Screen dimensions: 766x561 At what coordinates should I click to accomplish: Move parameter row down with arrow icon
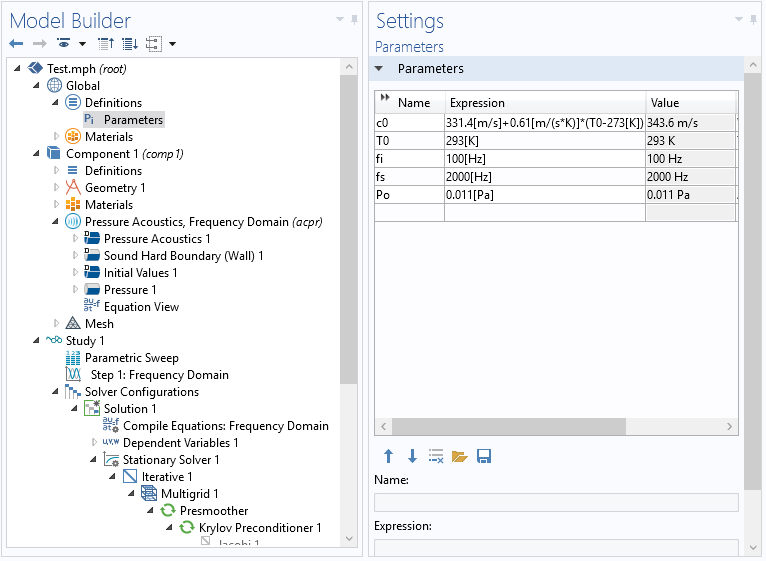pyautogui.click(x=412, y=456)
